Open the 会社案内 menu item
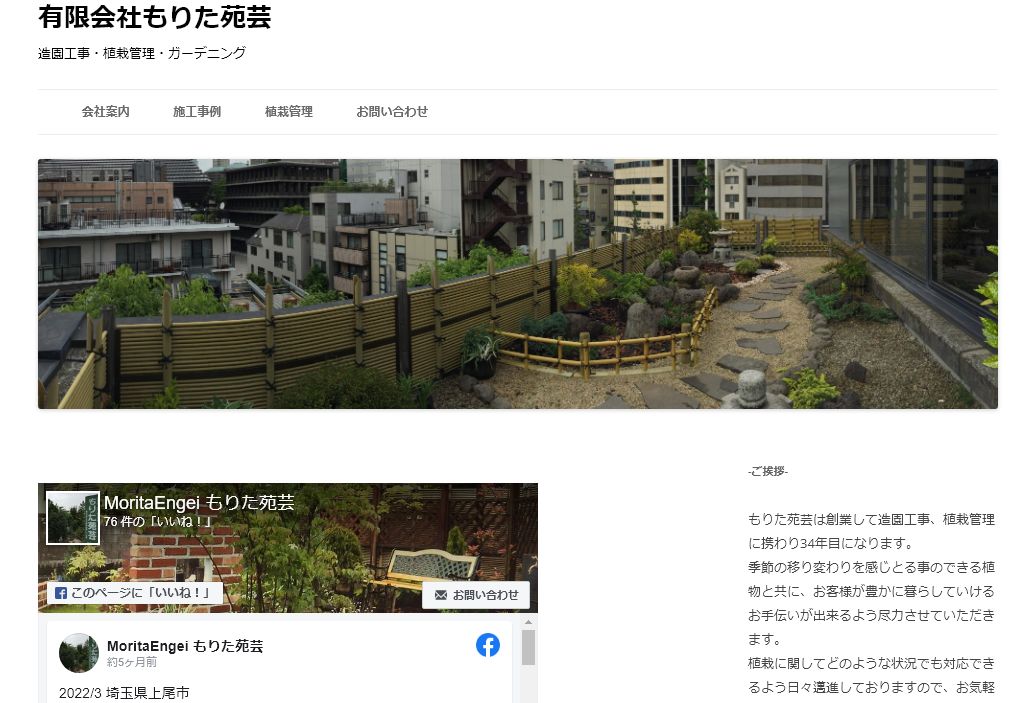 [x=106, y=112]
